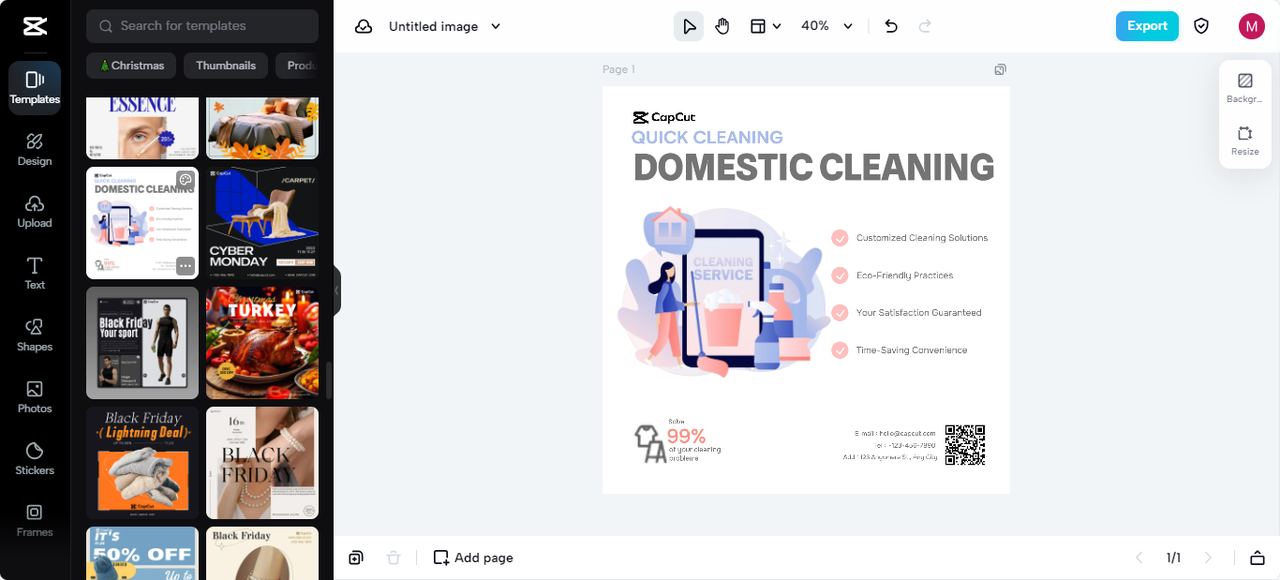The image size is (1280, 580).
Task: Go to previous page arrow
Action: (1138, 558)
